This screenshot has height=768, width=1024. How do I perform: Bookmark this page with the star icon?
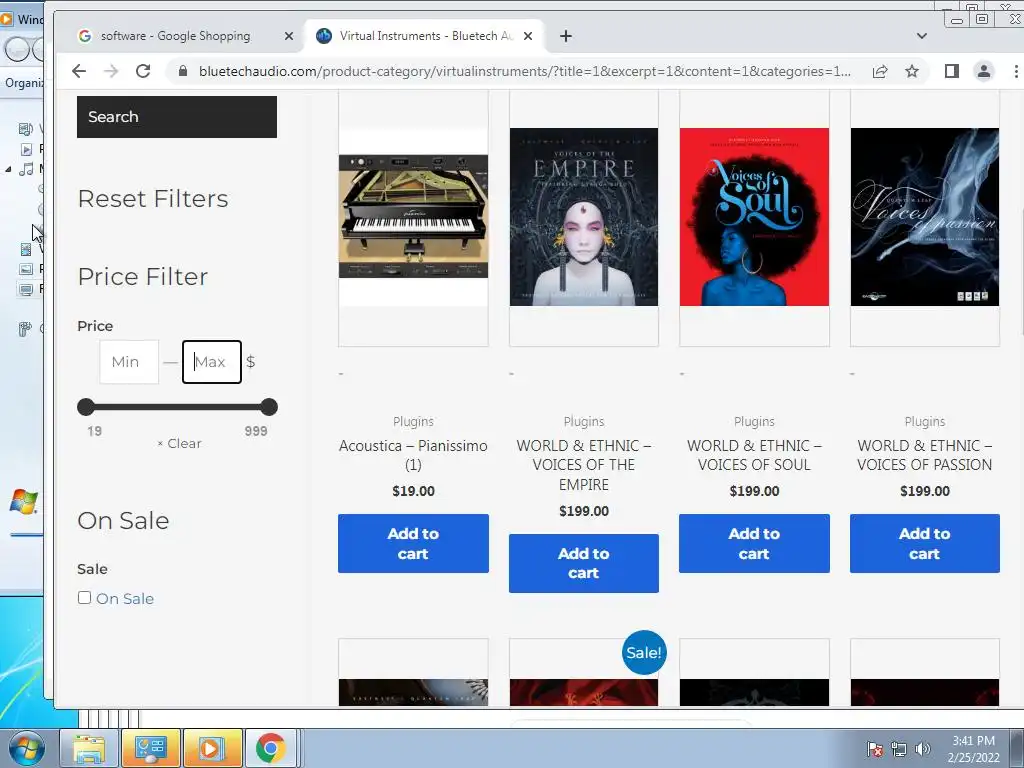912,71
